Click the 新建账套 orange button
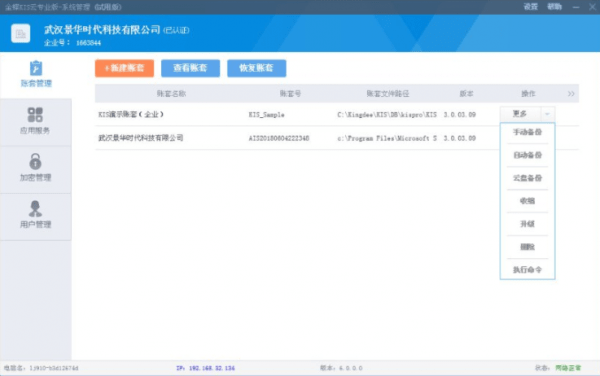Viewport: 600px width, 376px height. pyautogui.click(x=124, y=68)
